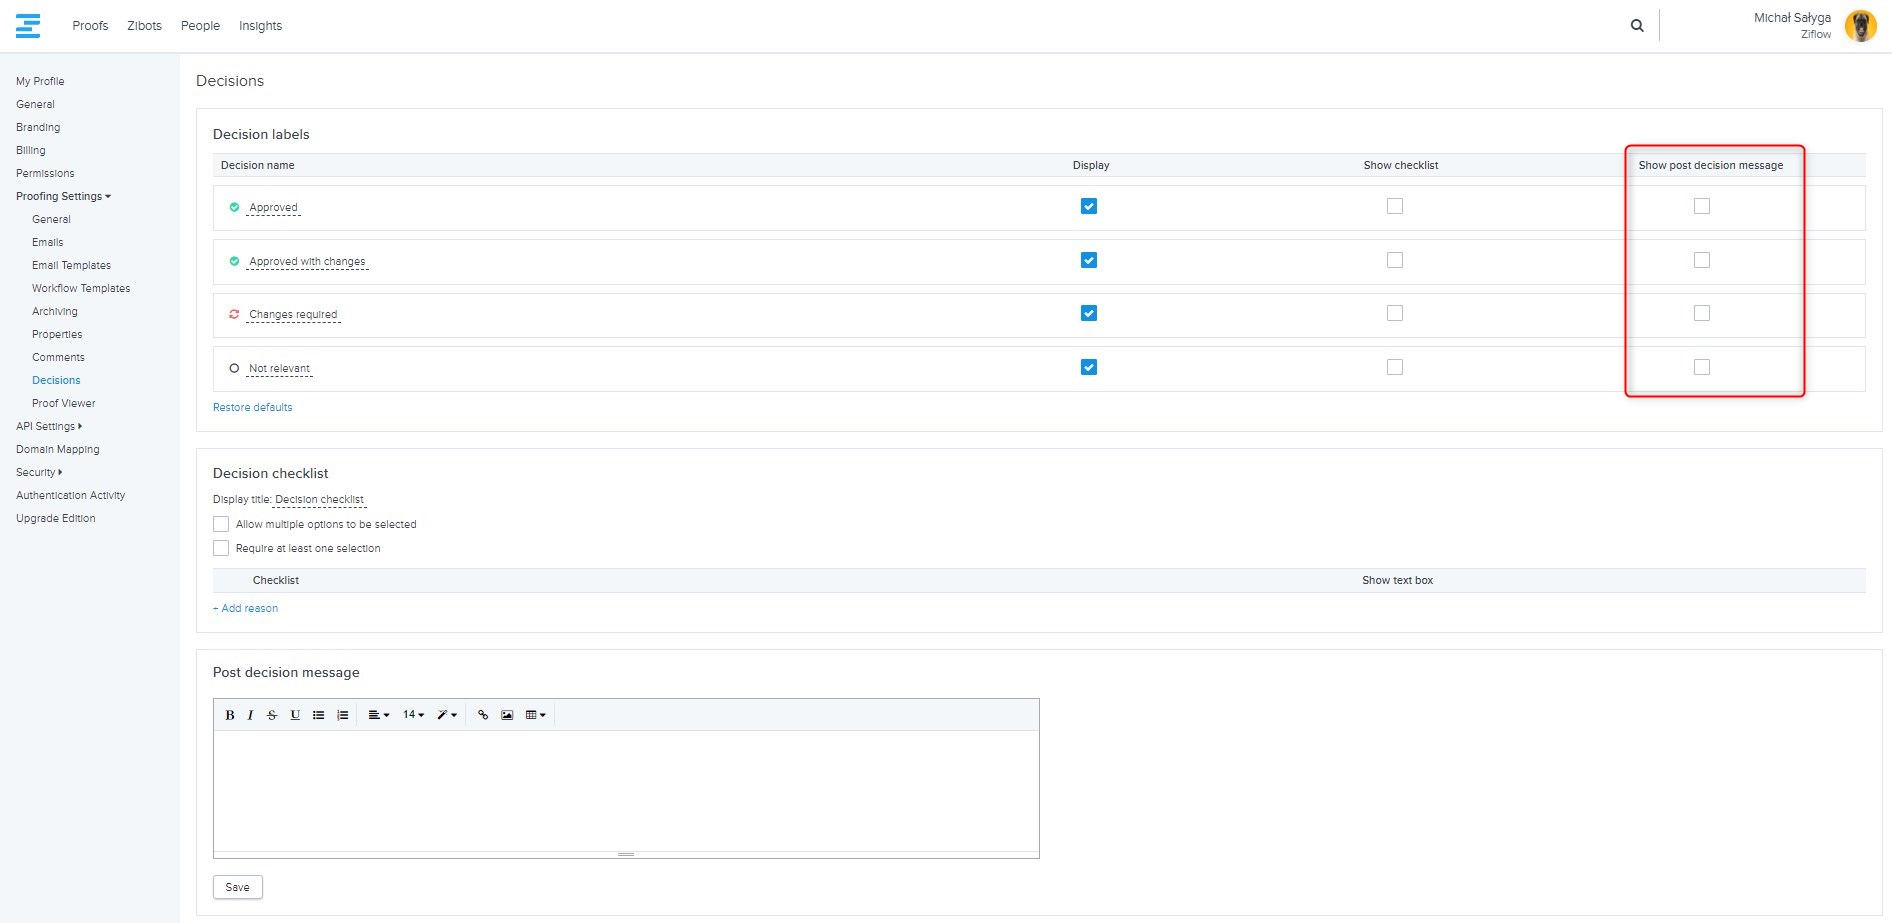Check Allow multiple options to be selected
This screenshot has height=923, width=1892.
click(x=221, y=524)
